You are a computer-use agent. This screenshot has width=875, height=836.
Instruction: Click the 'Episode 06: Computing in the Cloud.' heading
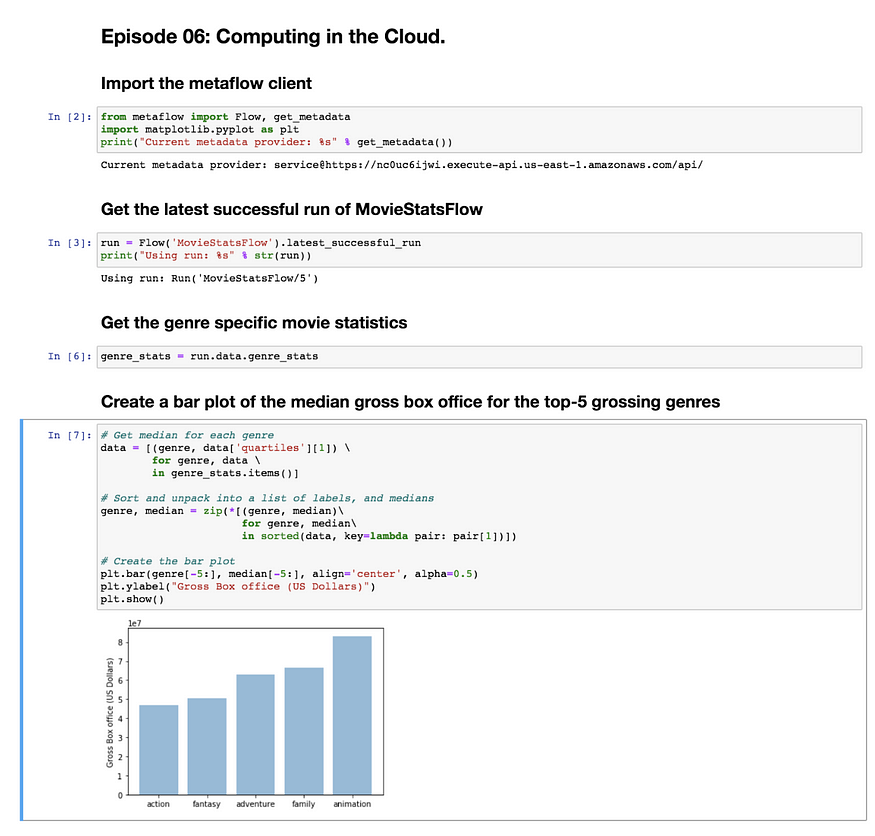click(x=273, y=37)
